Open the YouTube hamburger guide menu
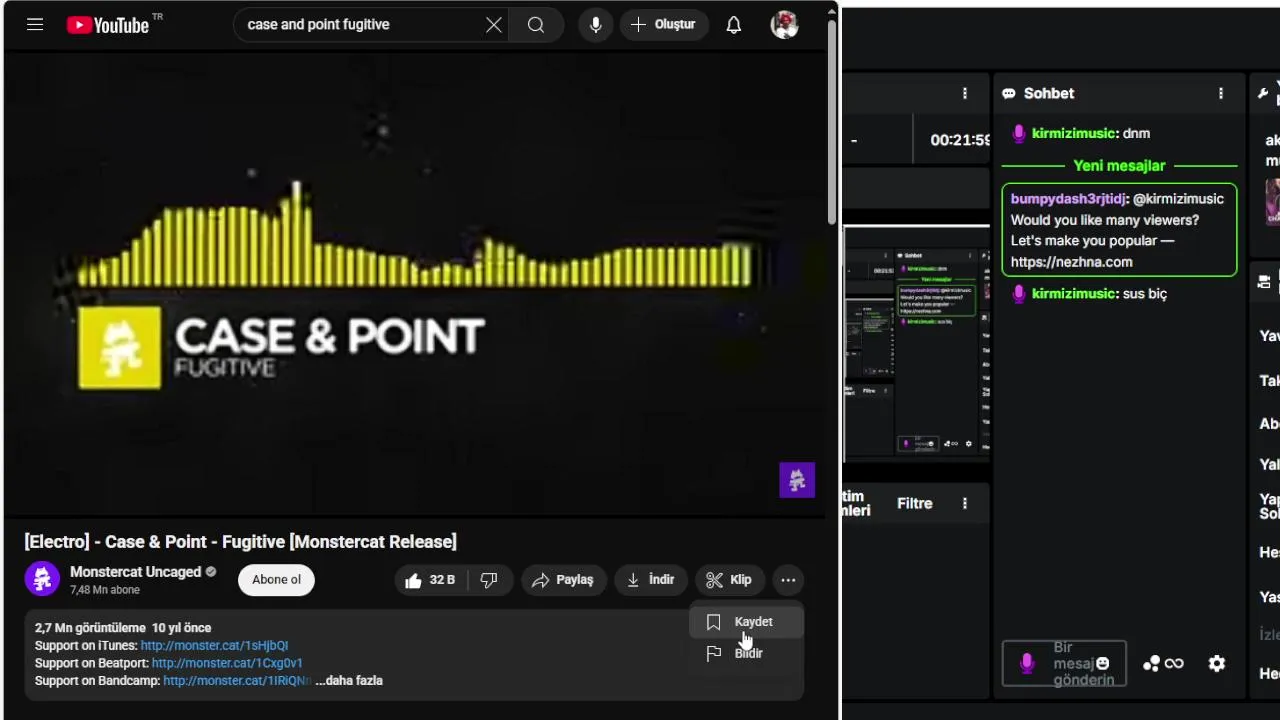Viewport: 1280px width, 720px height. pyautogui.click(x=35, y=25)
